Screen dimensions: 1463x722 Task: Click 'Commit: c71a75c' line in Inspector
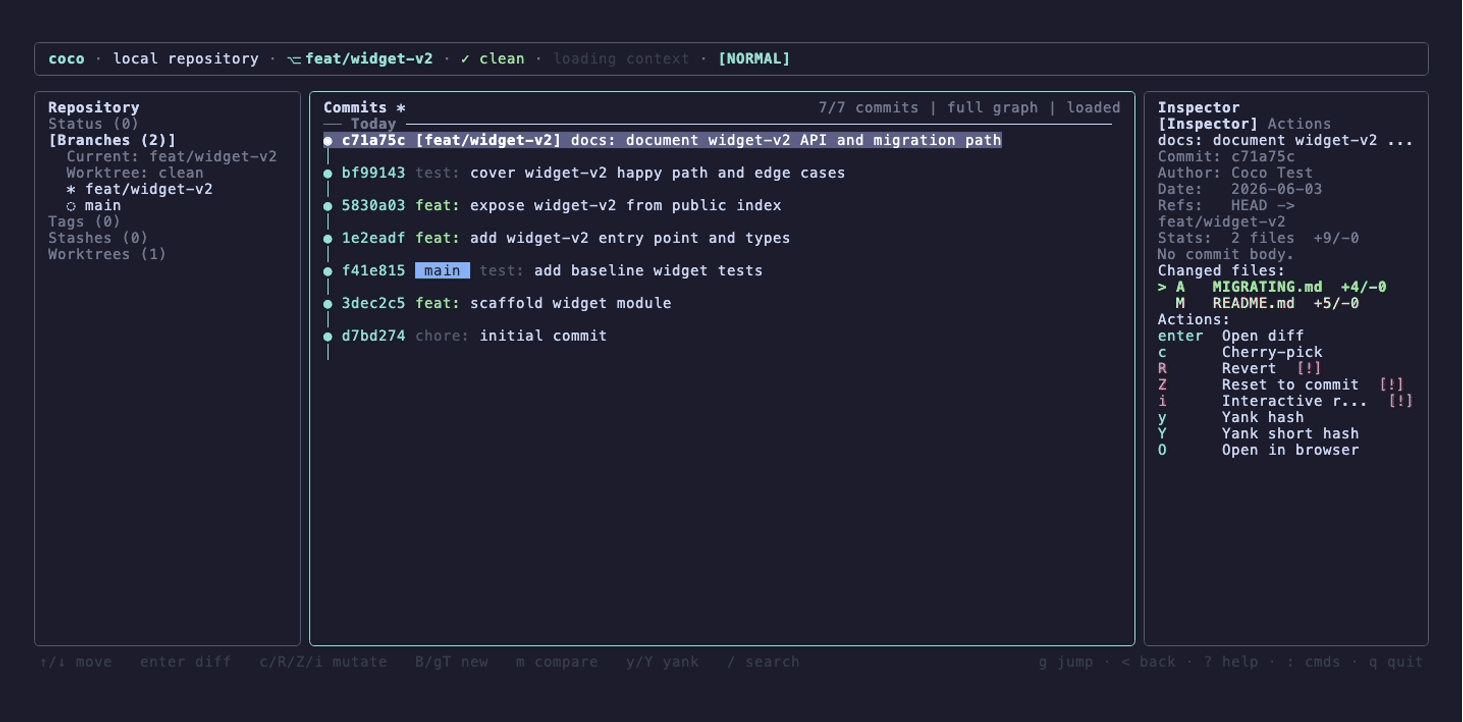pos(1226,157)
